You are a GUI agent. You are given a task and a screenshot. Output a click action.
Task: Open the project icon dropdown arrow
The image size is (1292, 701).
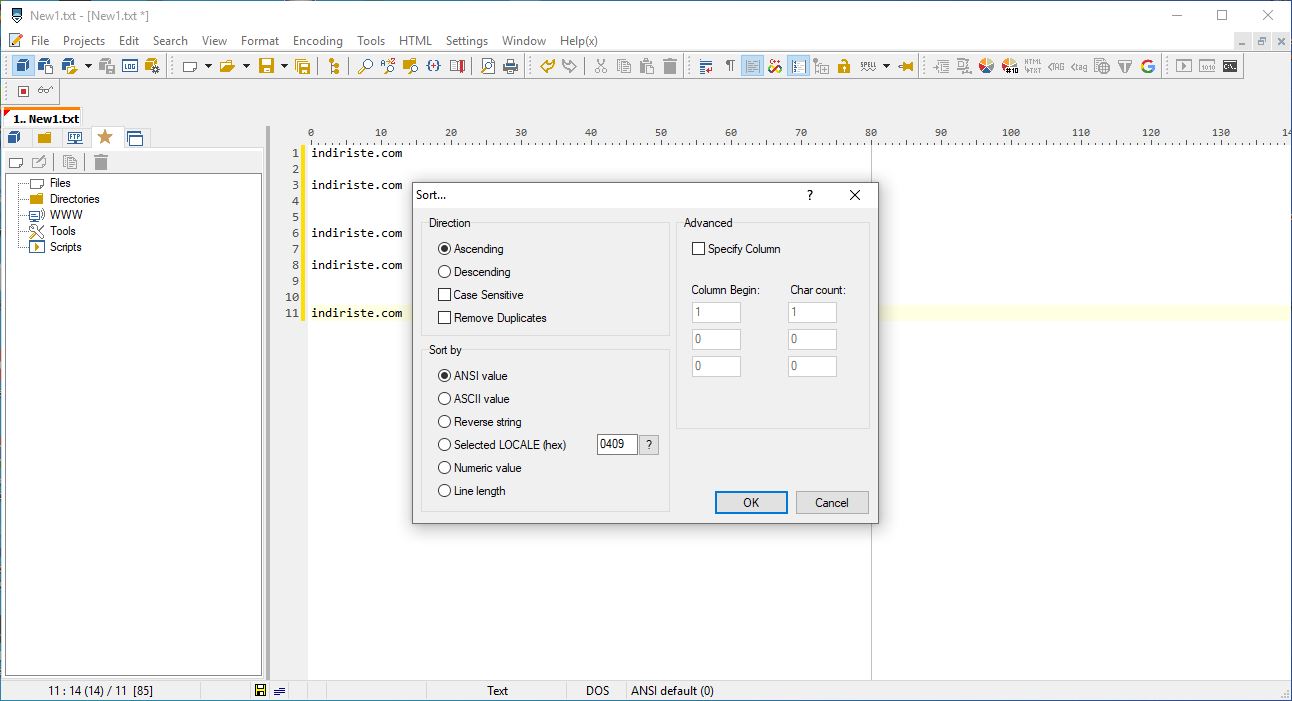[88, 66]
